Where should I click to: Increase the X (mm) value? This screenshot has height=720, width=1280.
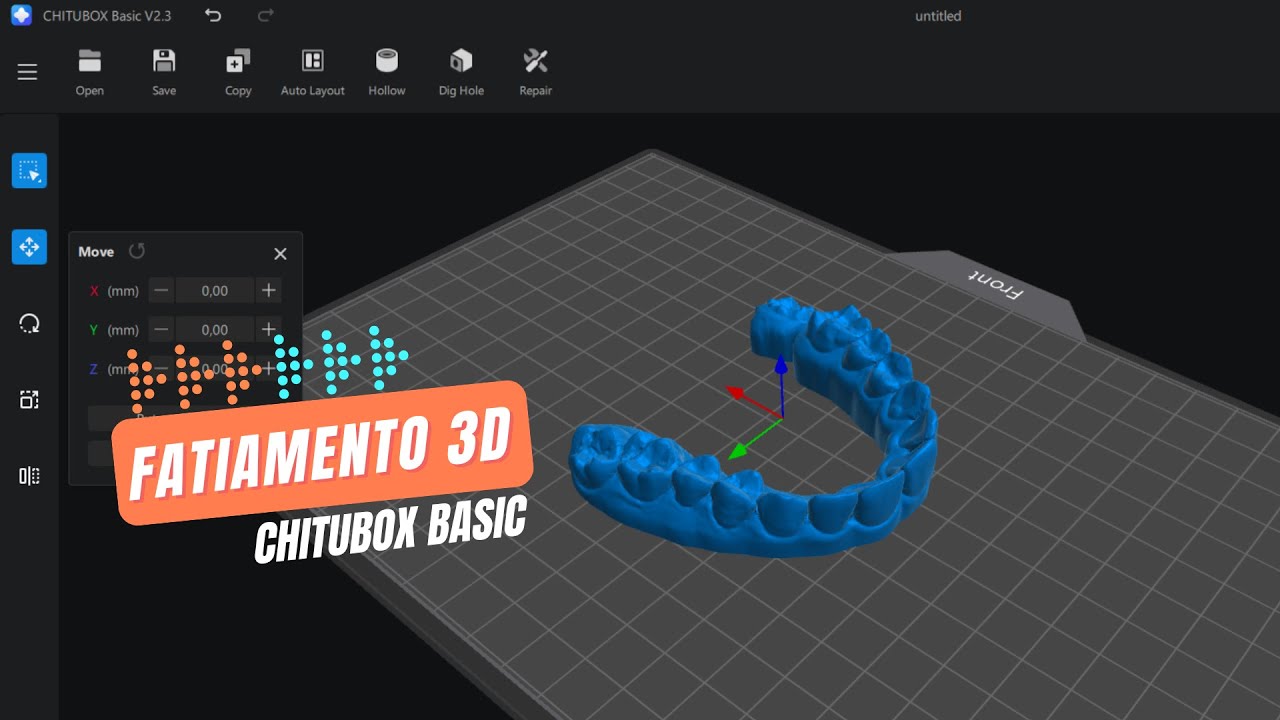(268, 291)
